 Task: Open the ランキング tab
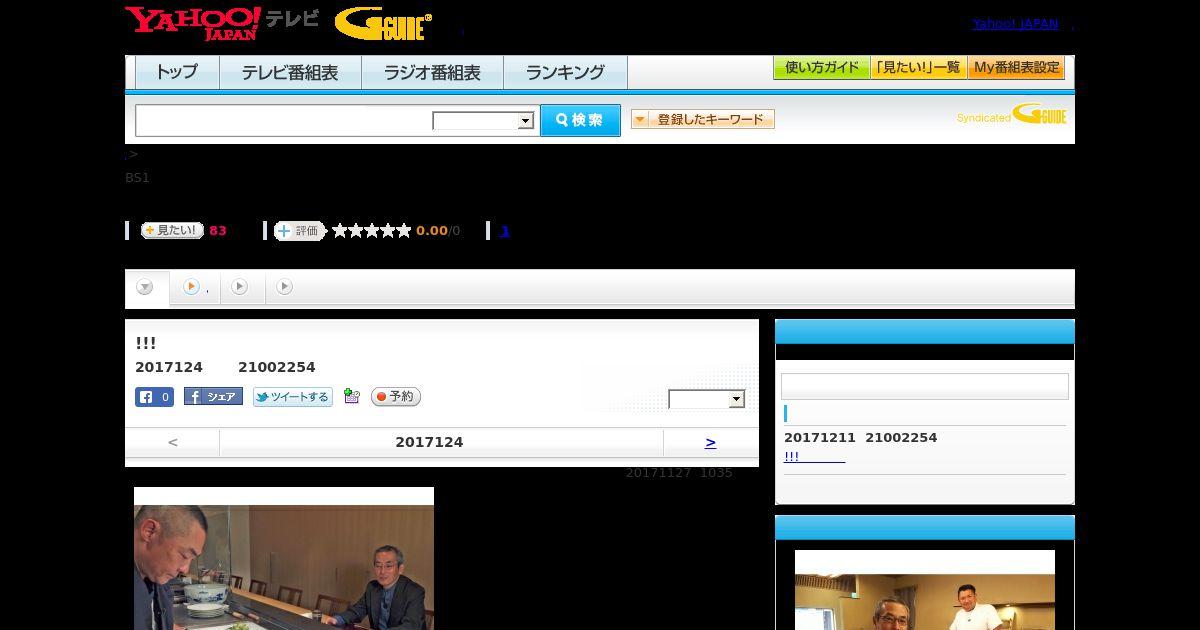click(x=565, y=72)
